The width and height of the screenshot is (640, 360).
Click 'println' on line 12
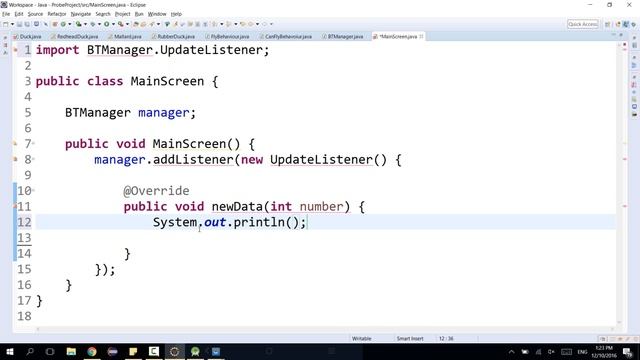[x=259, y=222]
